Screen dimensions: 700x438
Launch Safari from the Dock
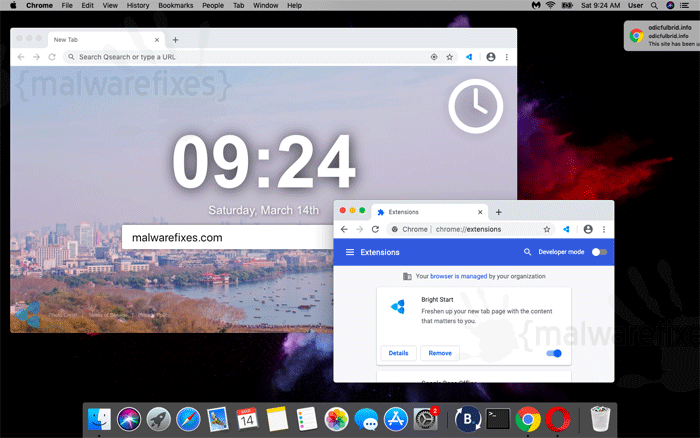click(188, 419)
